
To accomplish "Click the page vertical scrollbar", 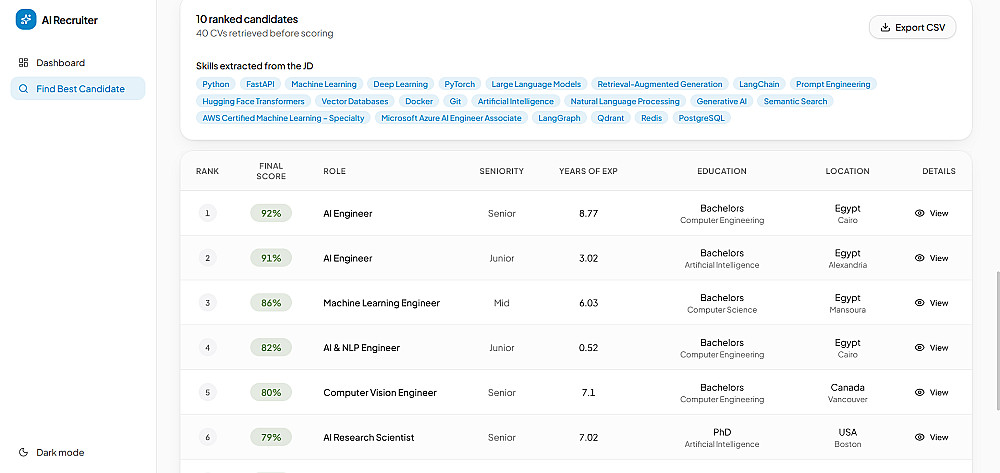I will pos(996,341).
